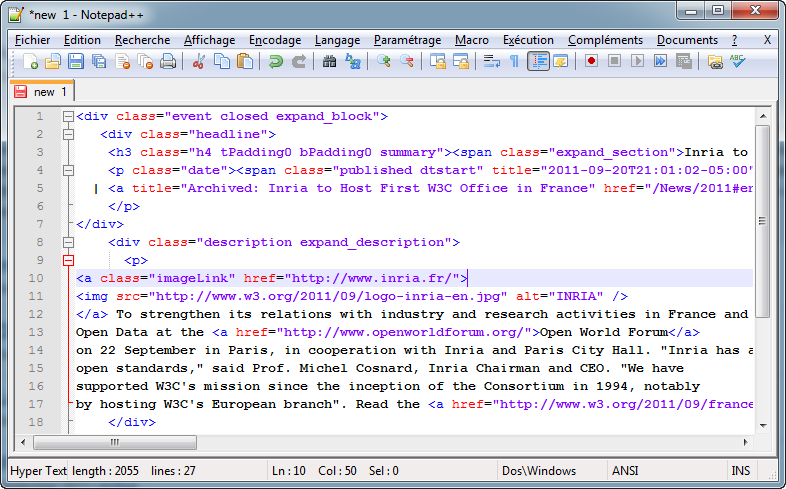Screen dimensions: 786x489
Task: Click the Cut scissors icon
Action: click(198, 62)
